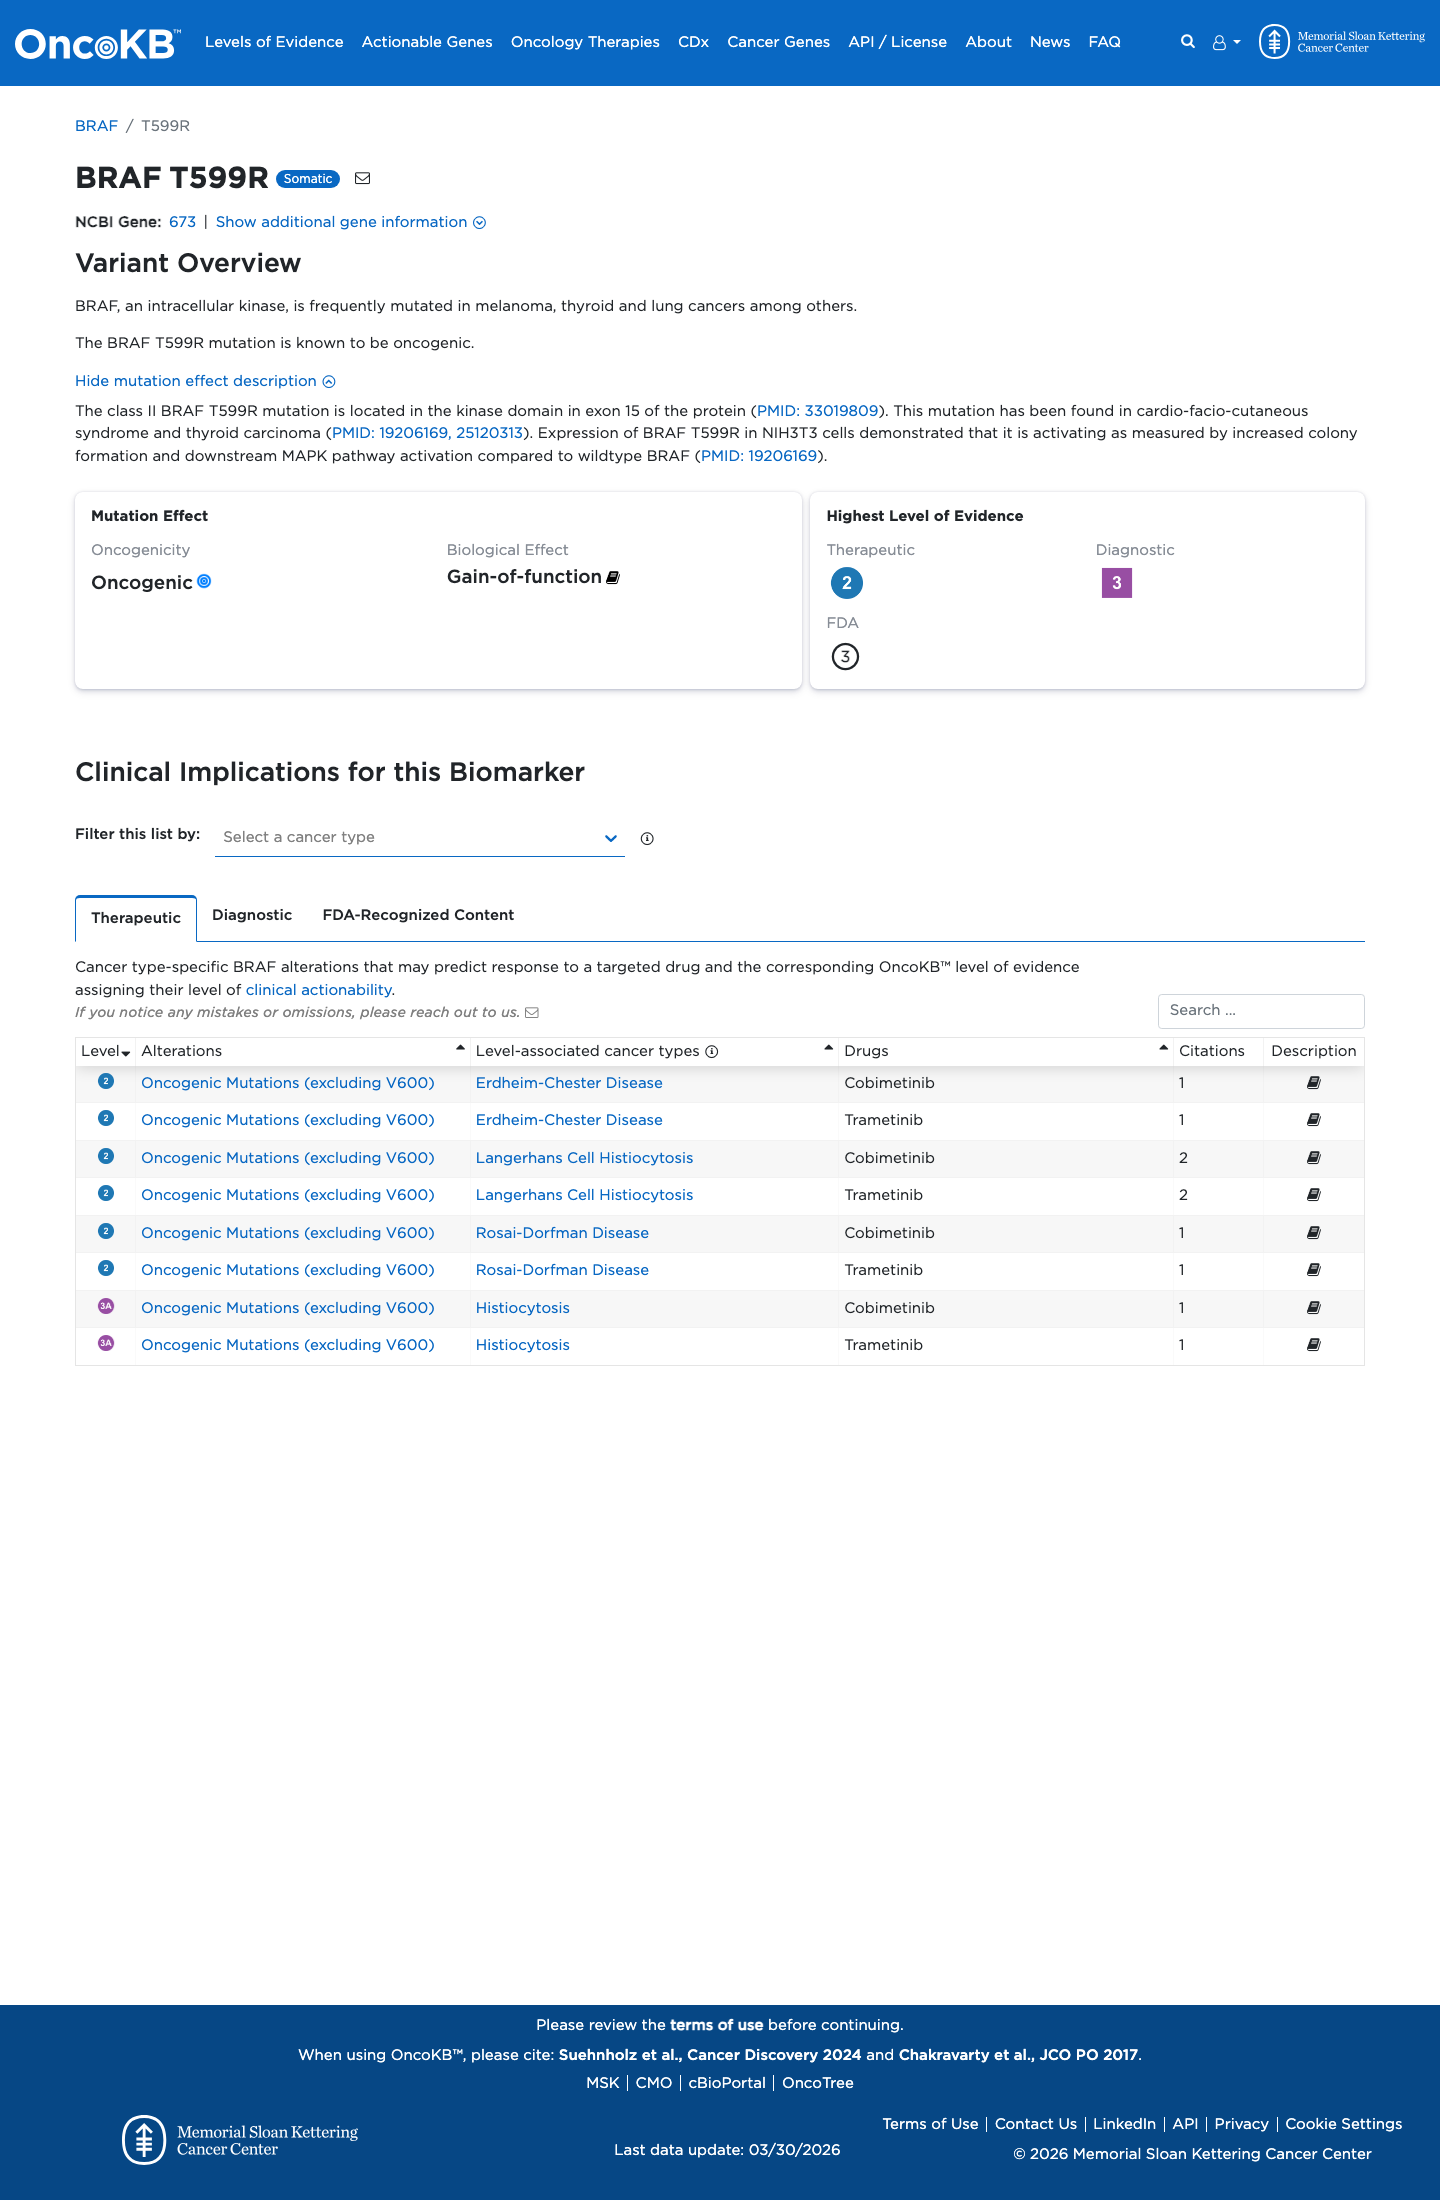Focus the table Search input field

tap(1261, 1011)
